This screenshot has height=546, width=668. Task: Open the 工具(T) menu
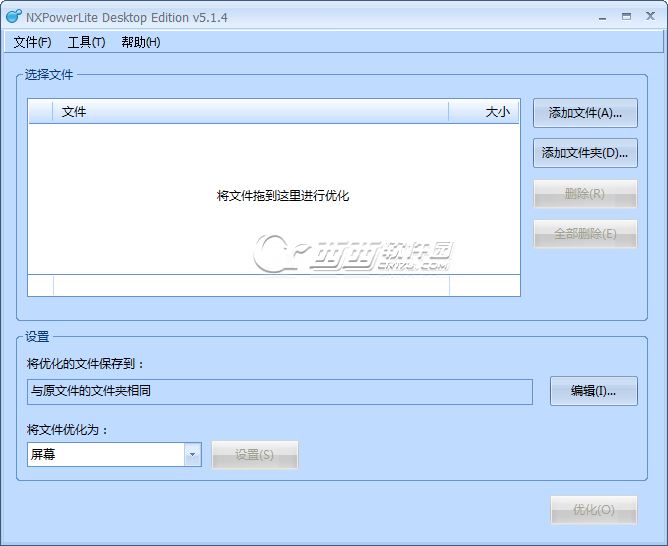coord(86,42)
